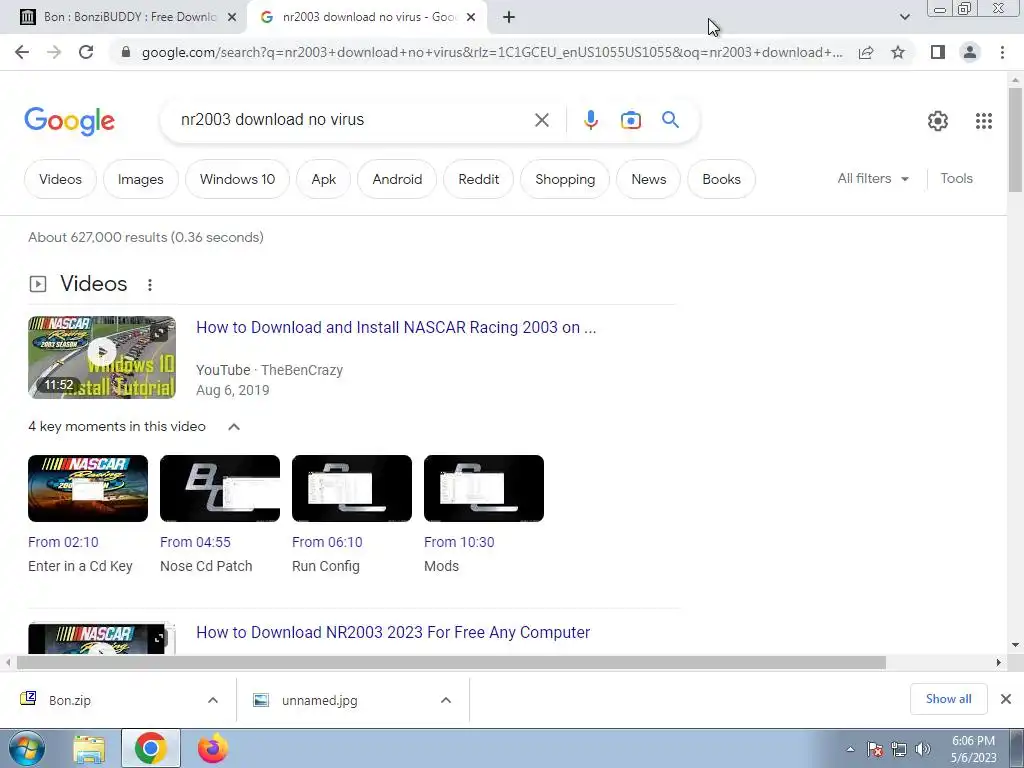Viewport: 1024px width, 768px height.
Task: Open Google quick settings gear
Action: [x=938, y=121]
